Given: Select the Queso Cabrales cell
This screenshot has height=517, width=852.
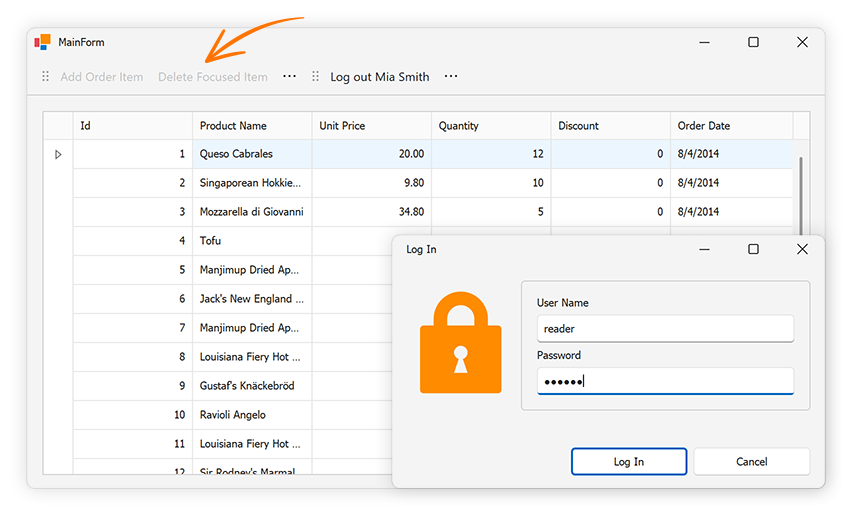Looking at the screenshot, I should [x=252, y=154].
